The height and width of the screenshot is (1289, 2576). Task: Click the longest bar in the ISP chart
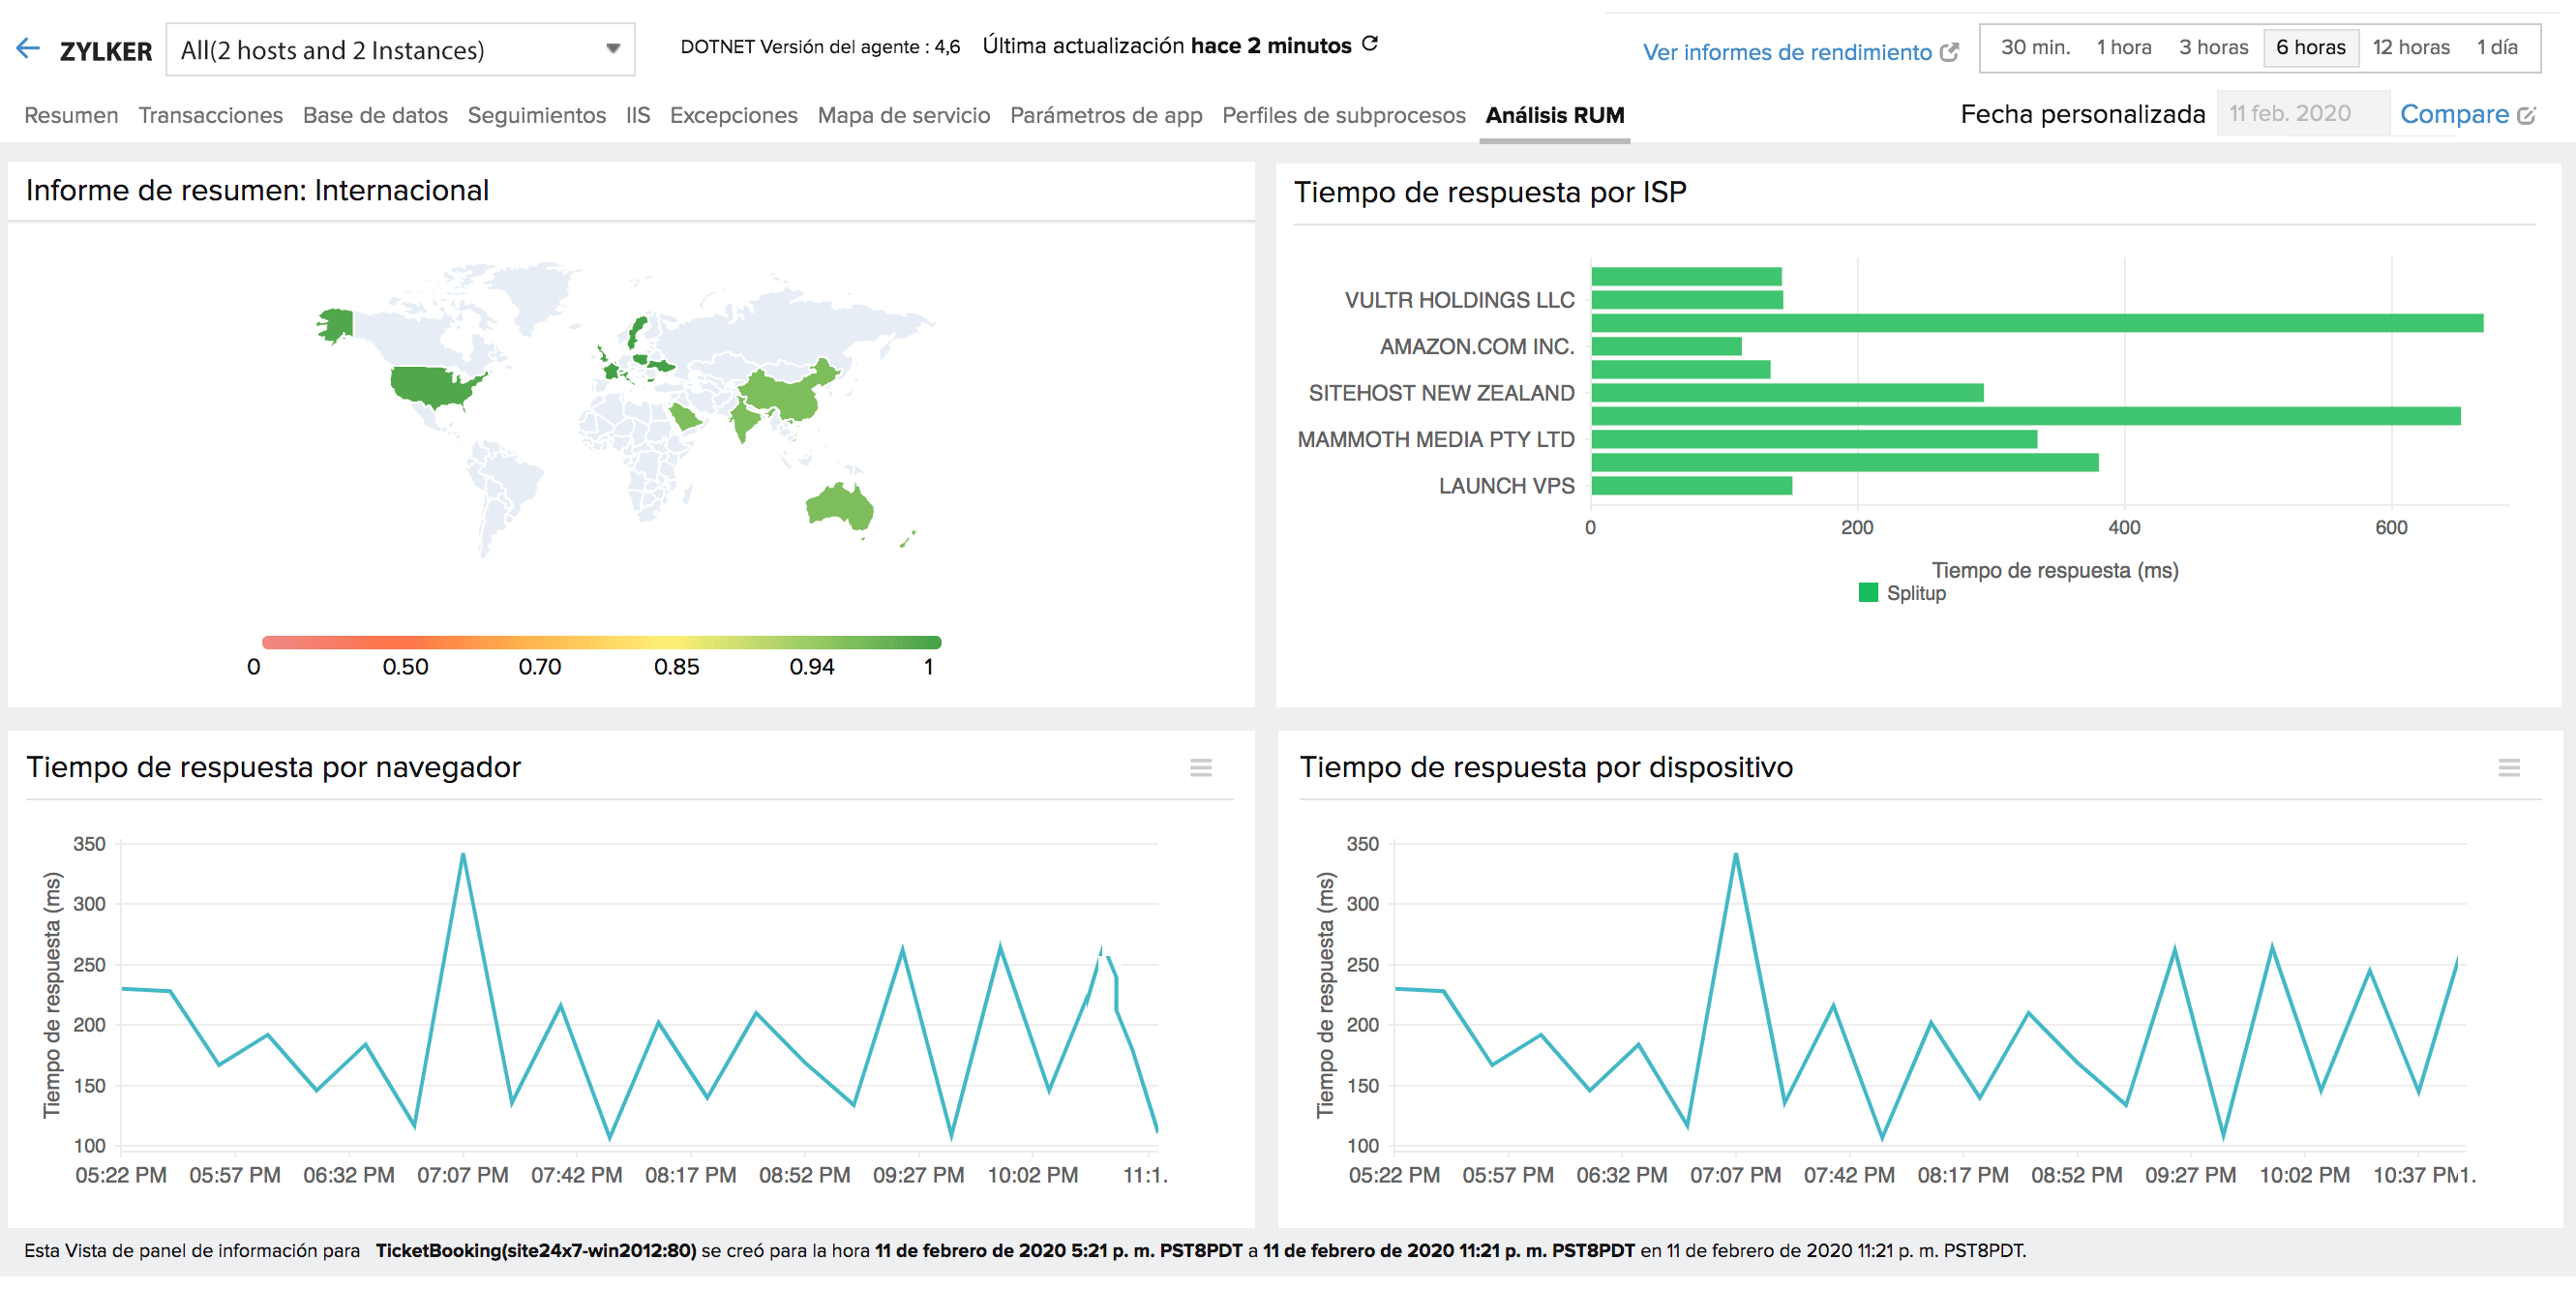click(x=2037, y=323)
